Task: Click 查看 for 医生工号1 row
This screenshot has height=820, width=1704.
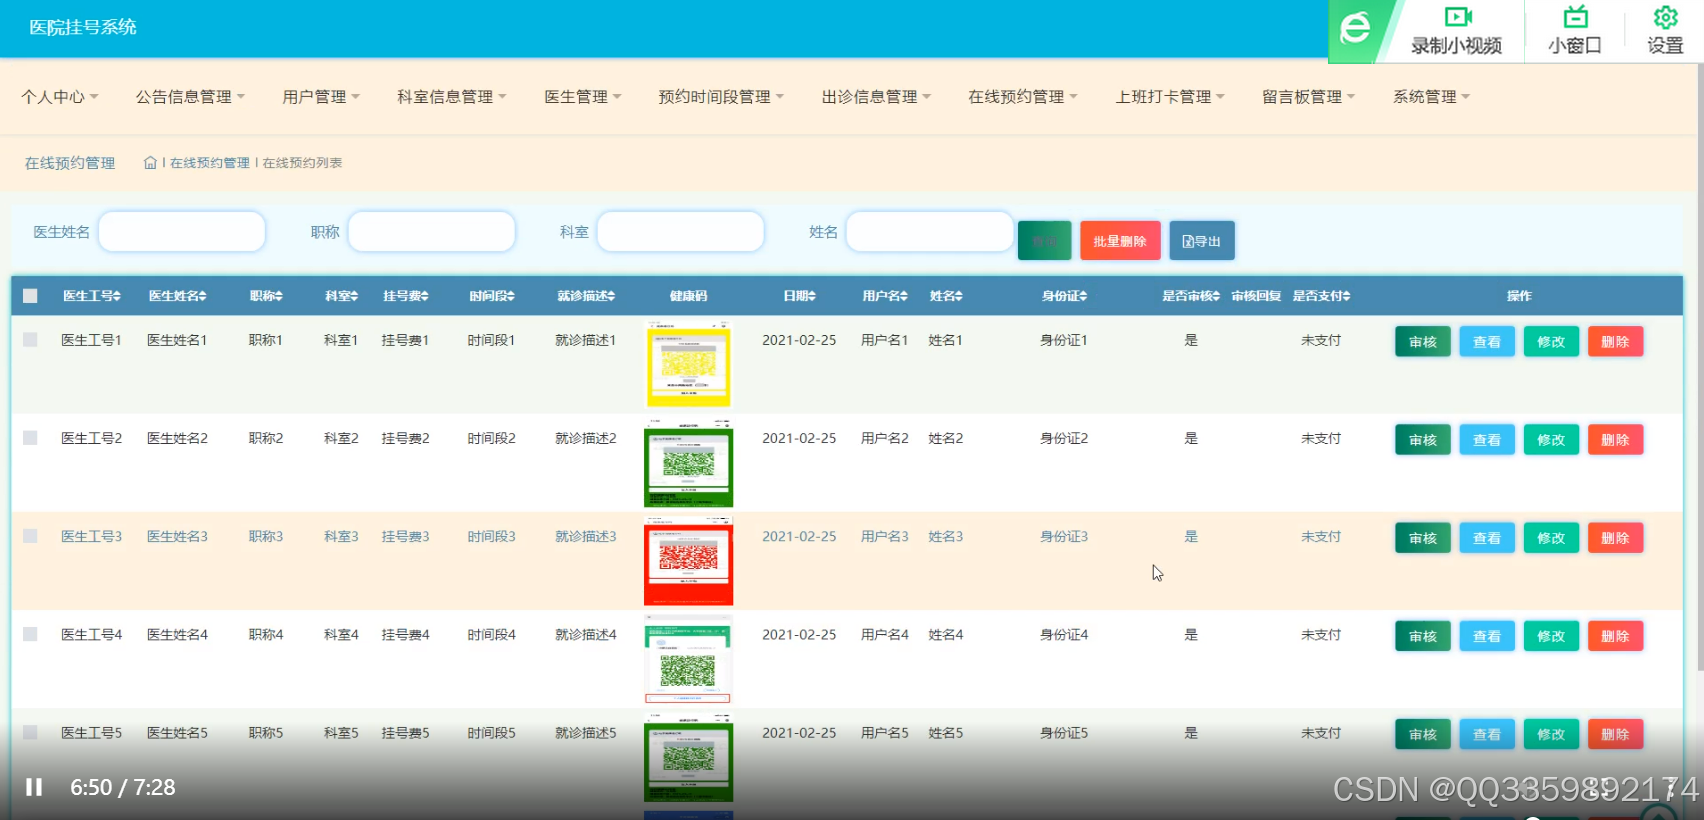Action: [x=1487, y=342]
